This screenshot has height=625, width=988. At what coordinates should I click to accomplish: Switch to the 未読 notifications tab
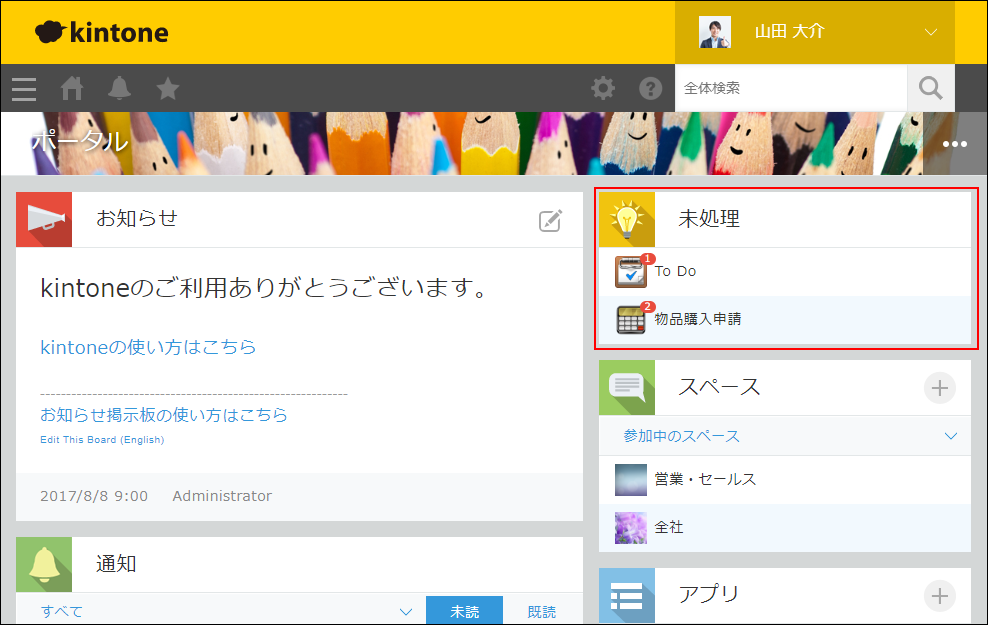pyautogui.click(x=463, y=611)
